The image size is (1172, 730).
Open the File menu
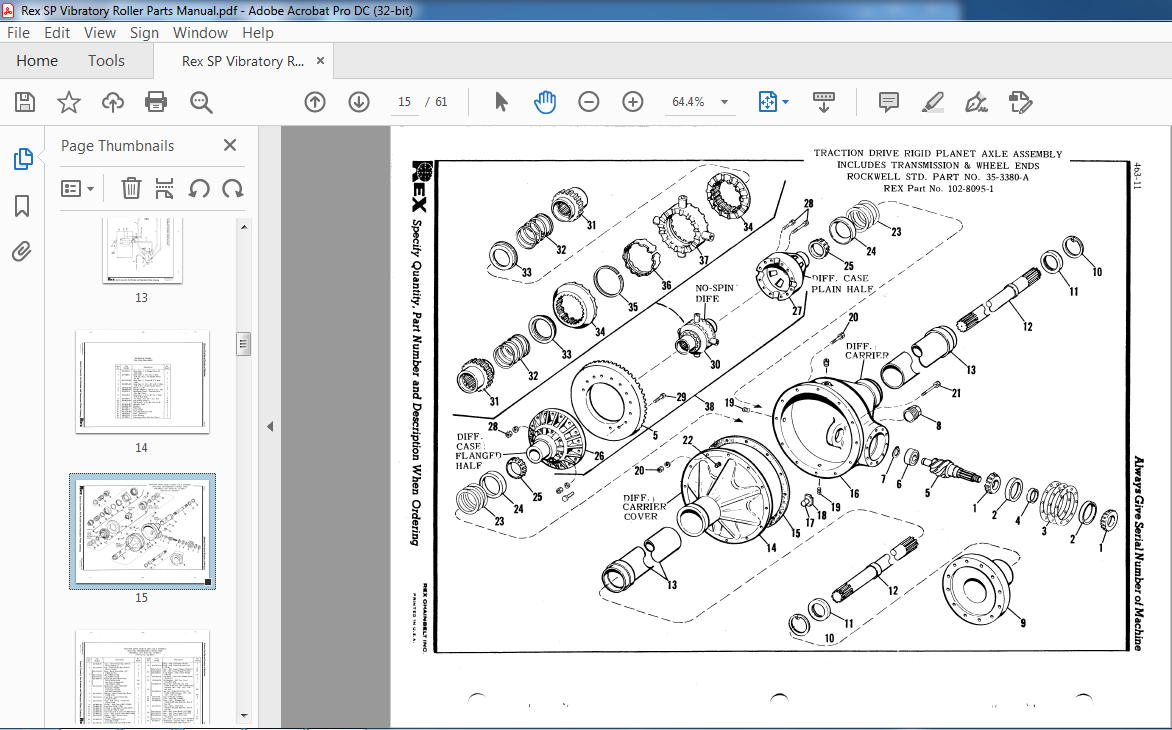pyautogui.click(x=18, y=33)
